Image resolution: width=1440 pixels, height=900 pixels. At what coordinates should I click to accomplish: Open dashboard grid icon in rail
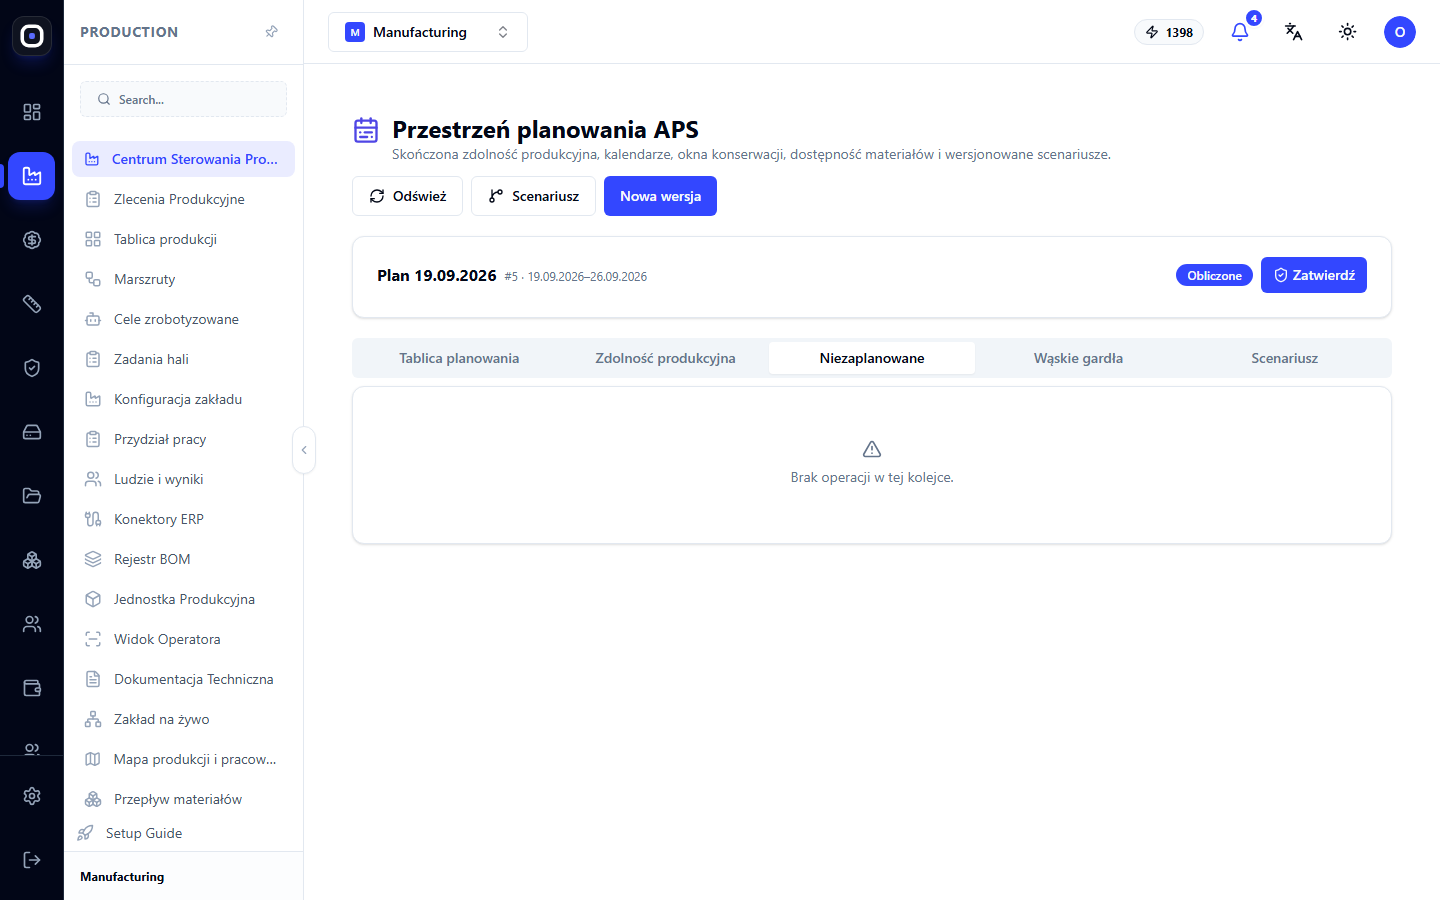click(32, 112)
